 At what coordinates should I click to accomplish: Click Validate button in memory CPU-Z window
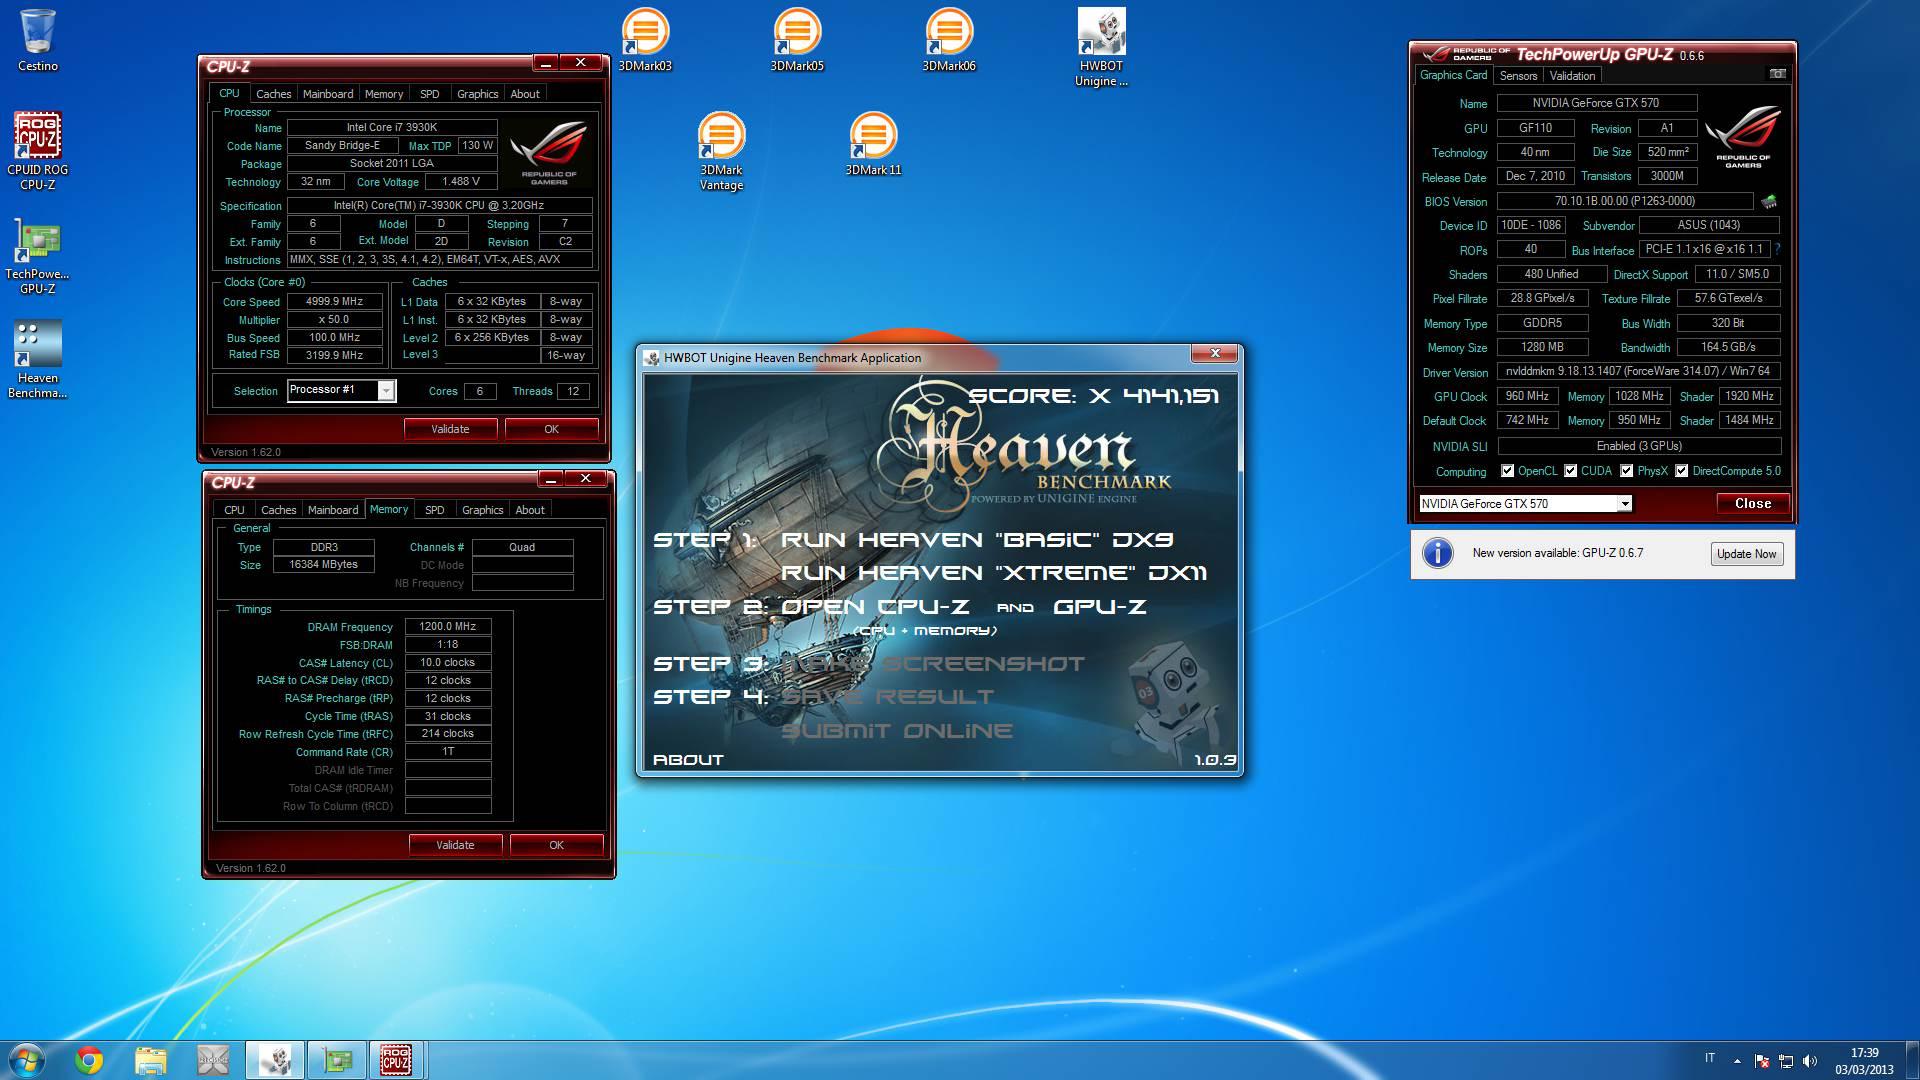tap(455, 845)
